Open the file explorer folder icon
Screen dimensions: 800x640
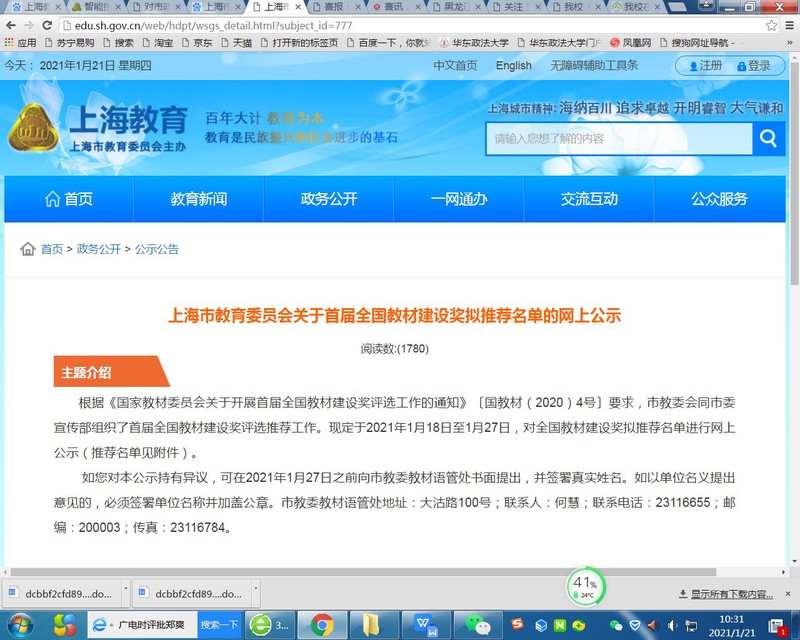[370, 625]
